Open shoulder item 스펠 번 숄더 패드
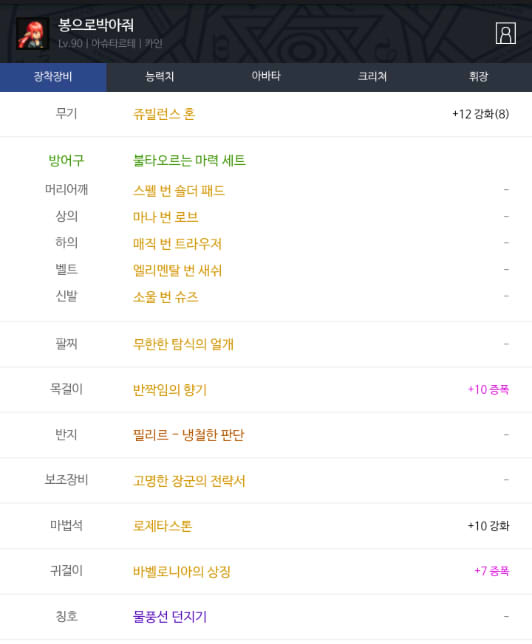The width and height of the screenshot is (532, 644). click(x=179, y=191)
